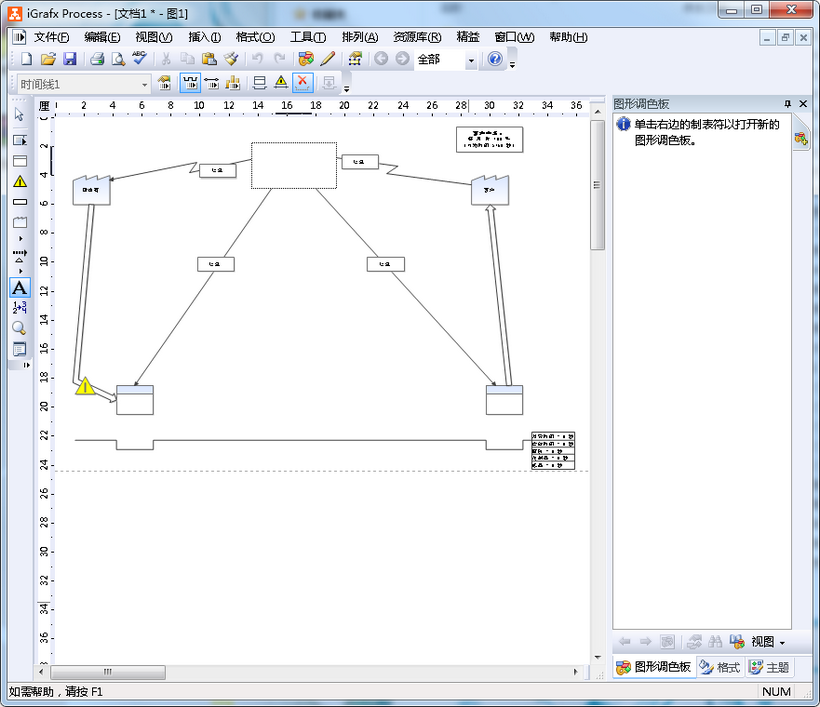Open the 帮助(H) menu
820x707 pixels.
[568, 37]
